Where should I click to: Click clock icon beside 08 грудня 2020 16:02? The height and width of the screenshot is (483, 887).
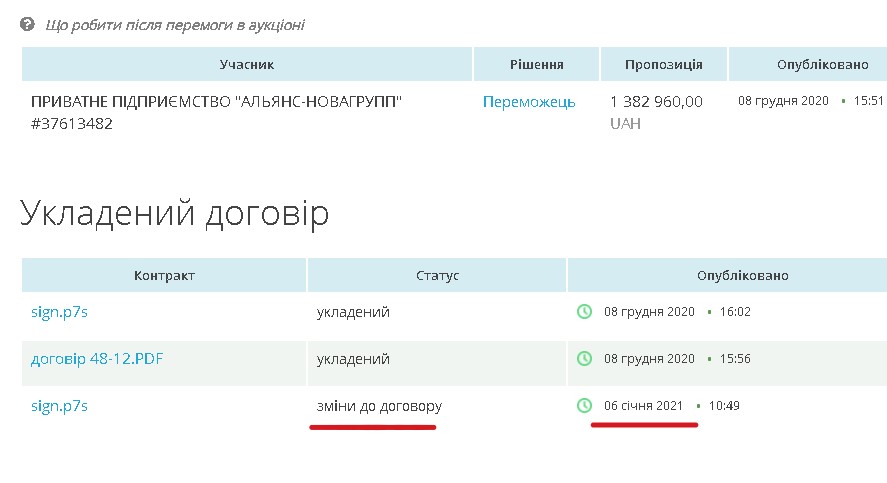(x=585, y=312)
